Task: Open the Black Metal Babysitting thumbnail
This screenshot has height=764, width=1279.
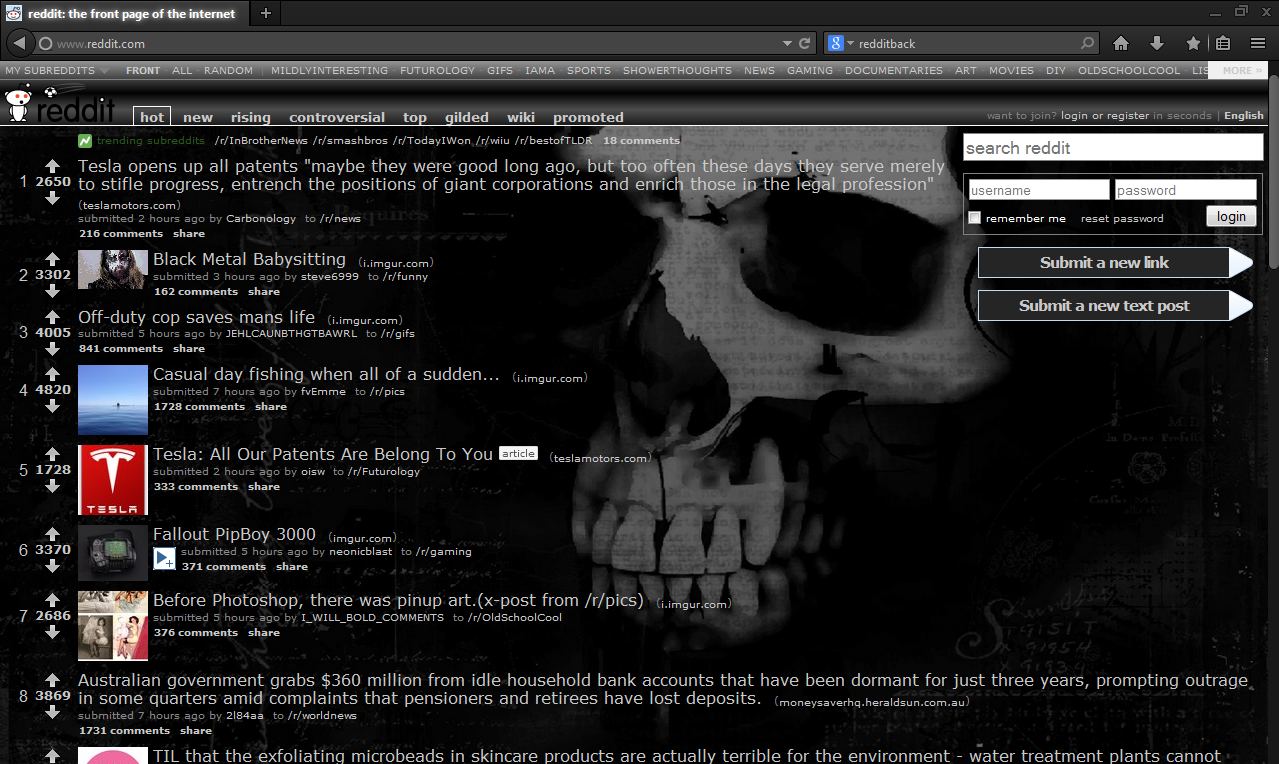Action: coord(113,270)
